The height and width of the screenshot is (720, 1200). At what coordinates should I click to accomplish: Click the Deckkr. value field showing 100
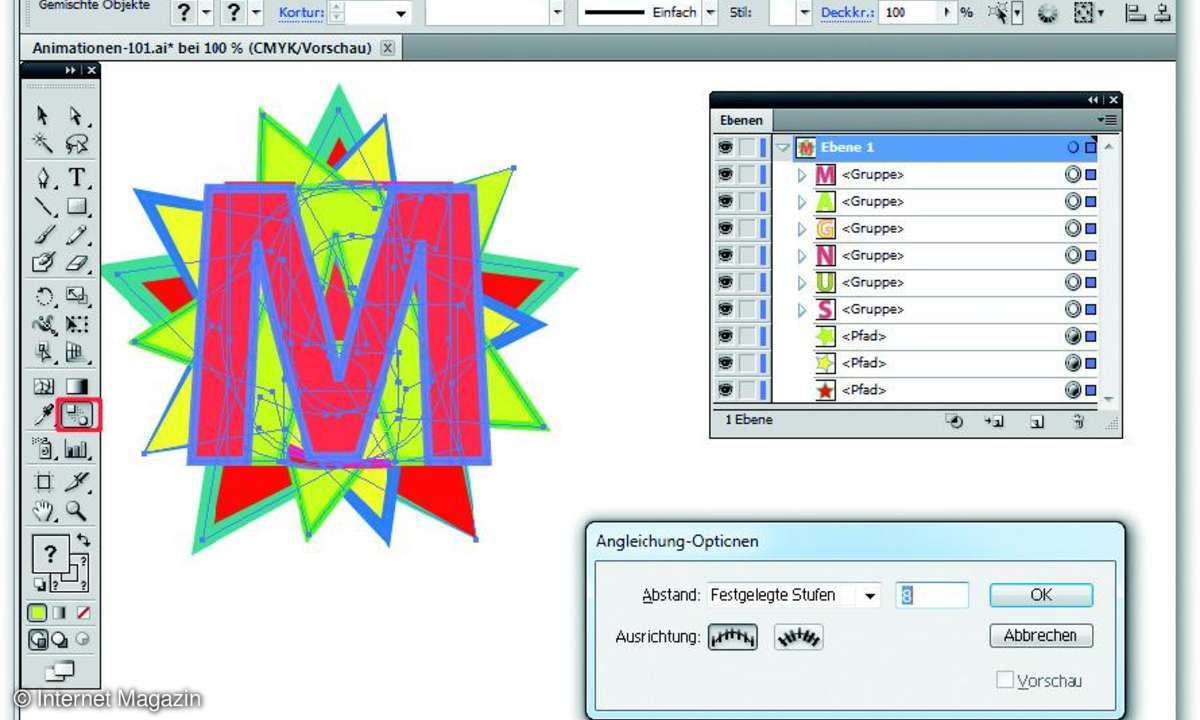(910, 13)
